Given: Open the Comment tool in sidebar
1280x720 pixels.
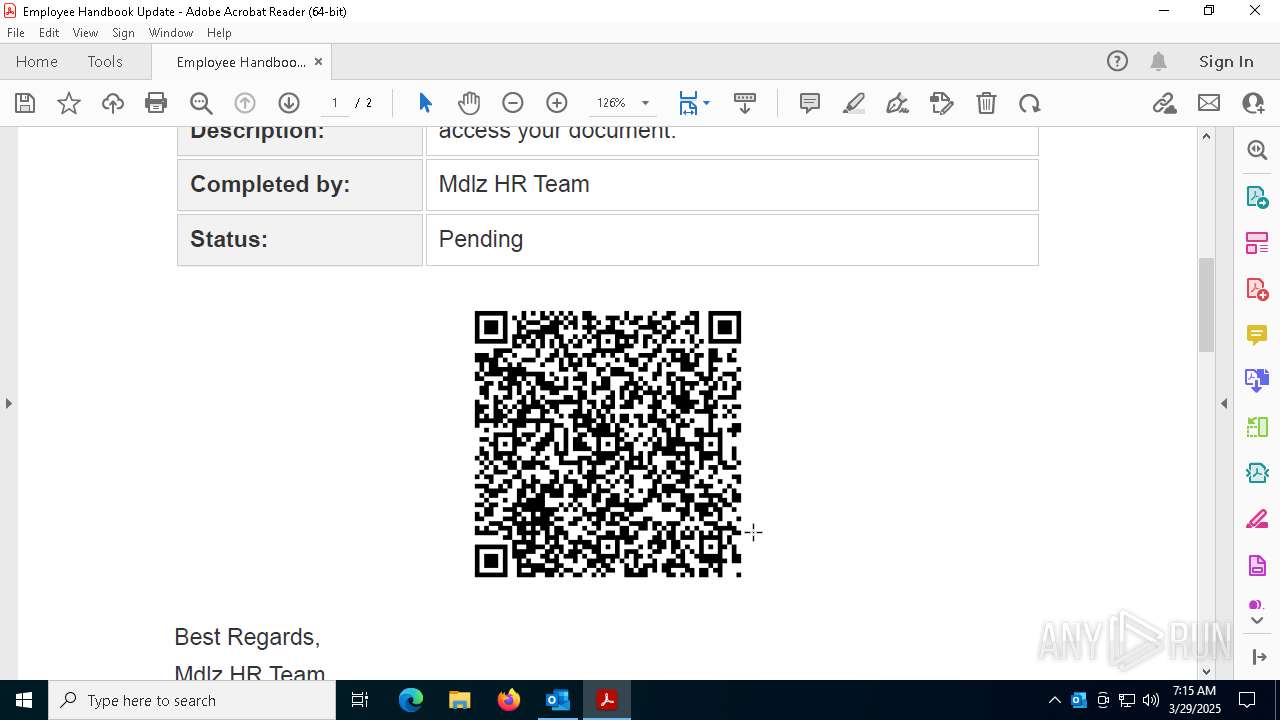Looking at the screenshot, I should (x=1257, y=335).
